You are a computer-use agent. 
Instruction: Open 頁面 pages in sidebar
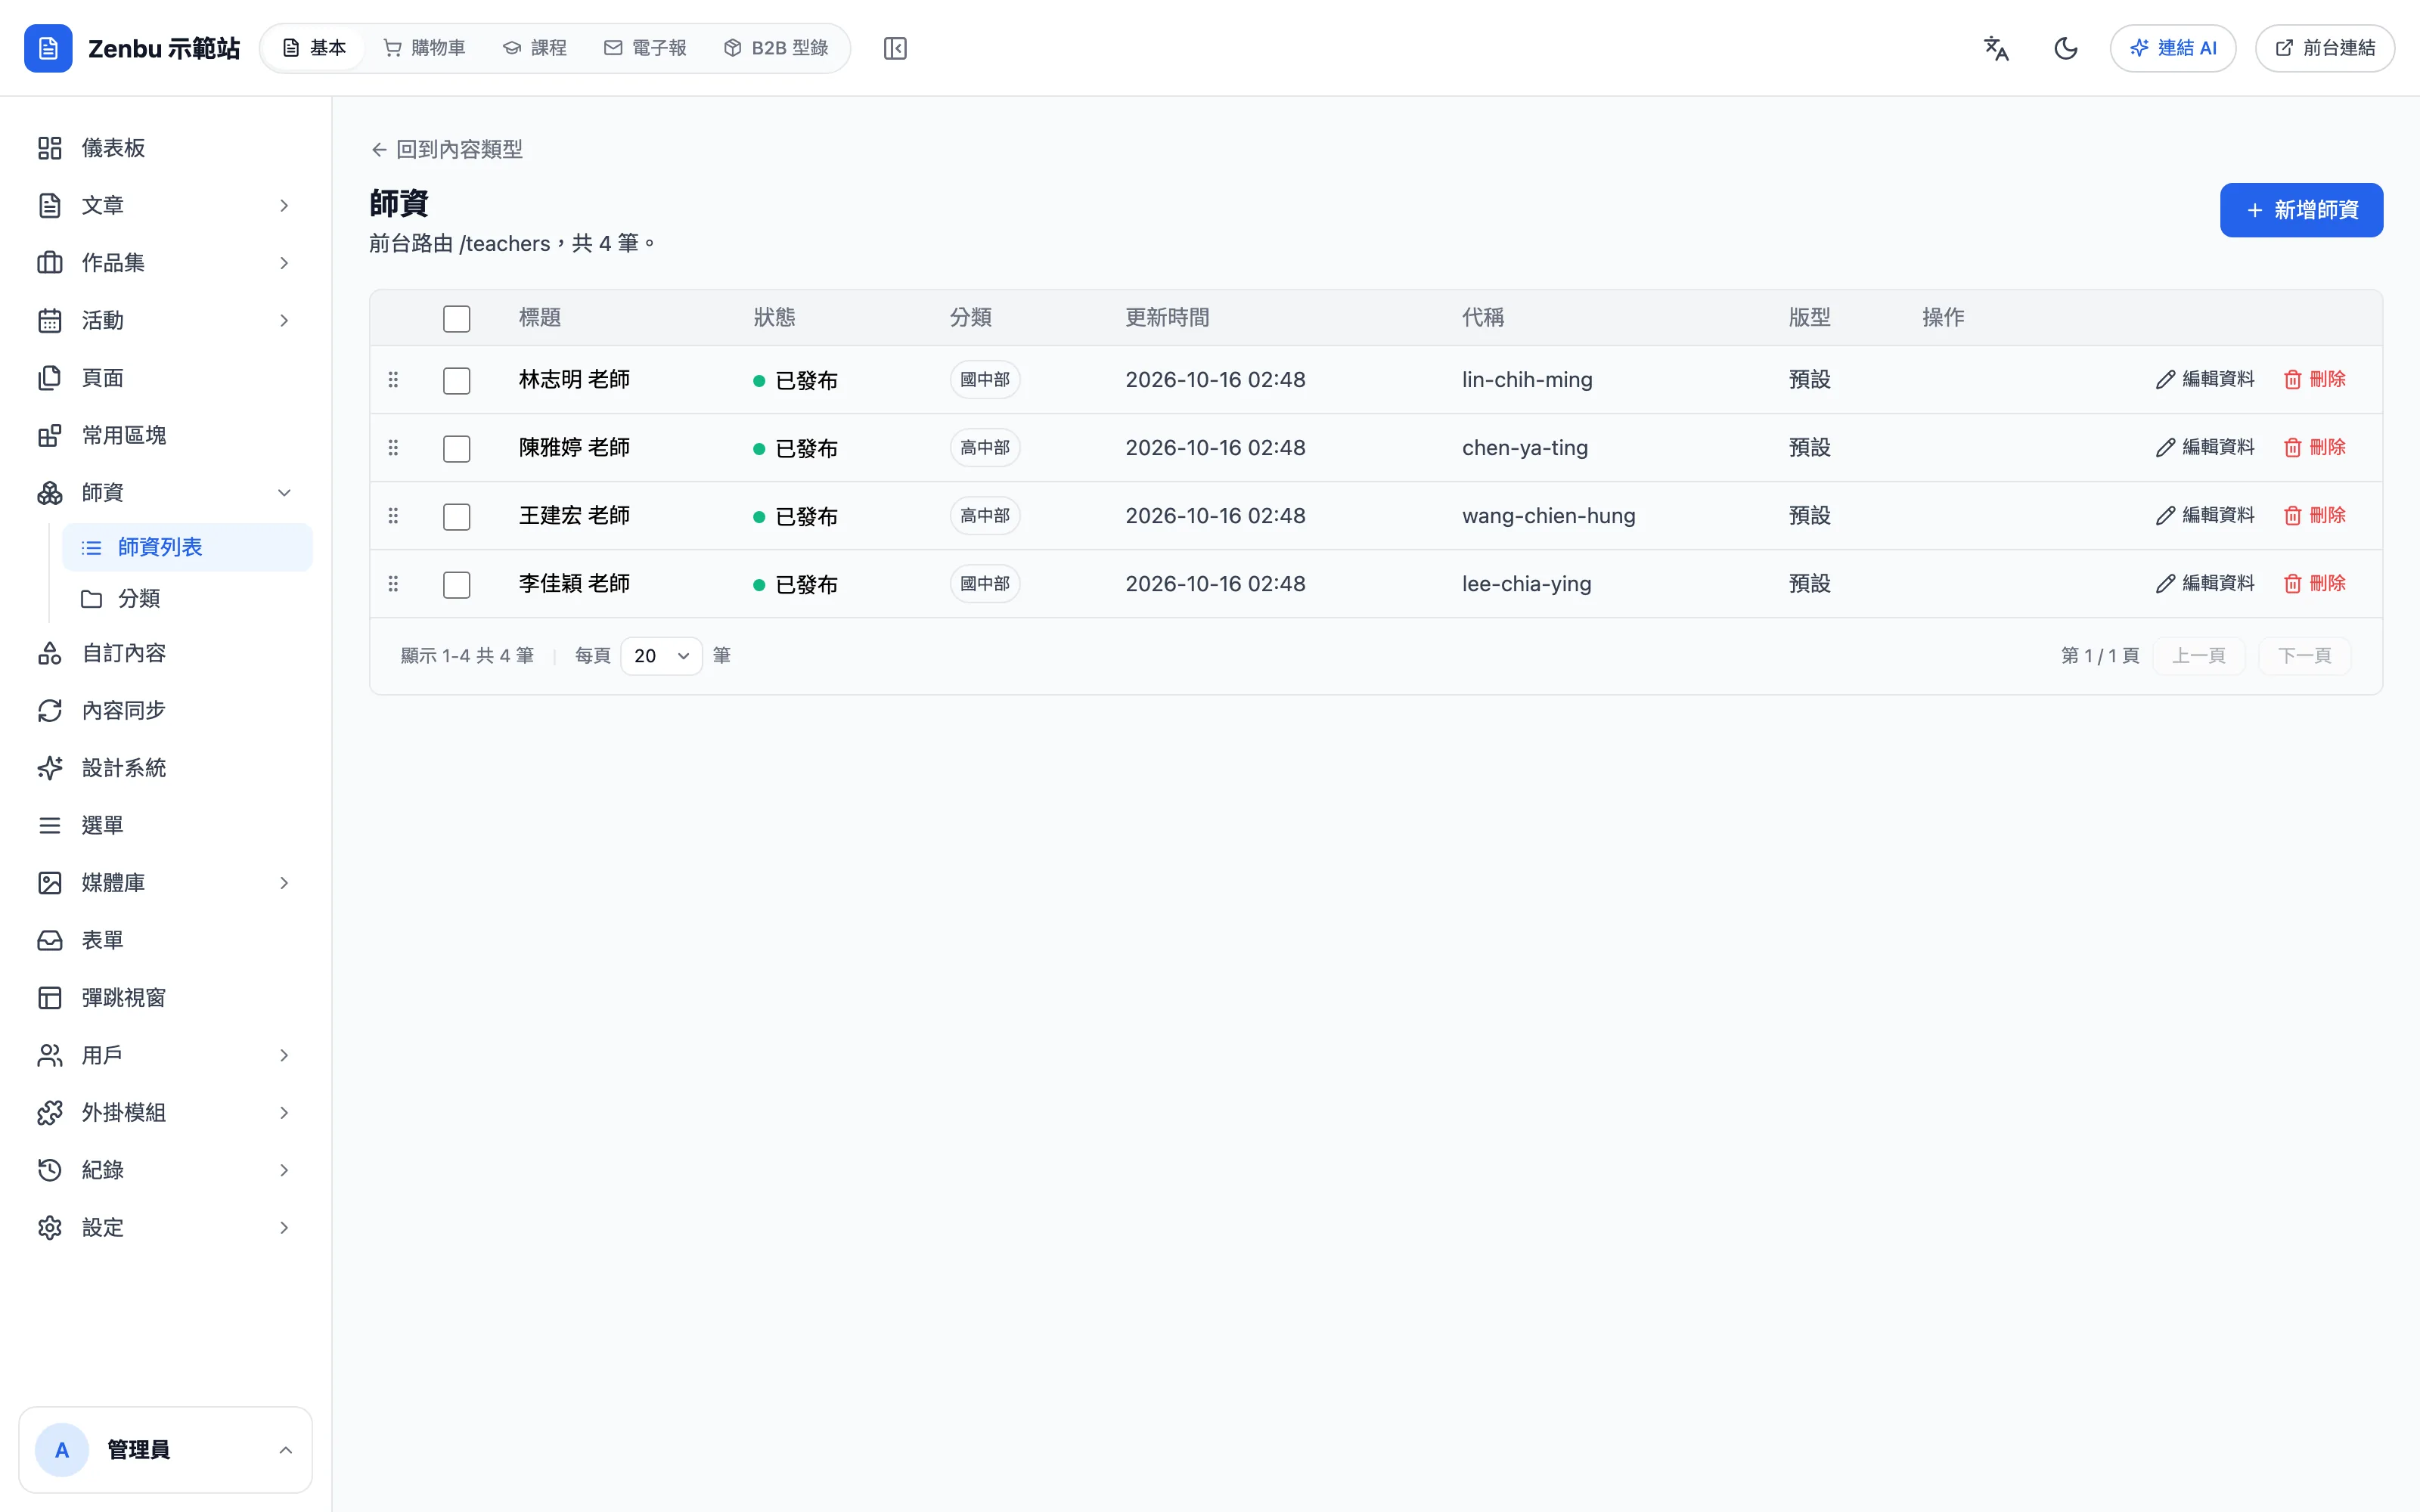tap(165, 378)
